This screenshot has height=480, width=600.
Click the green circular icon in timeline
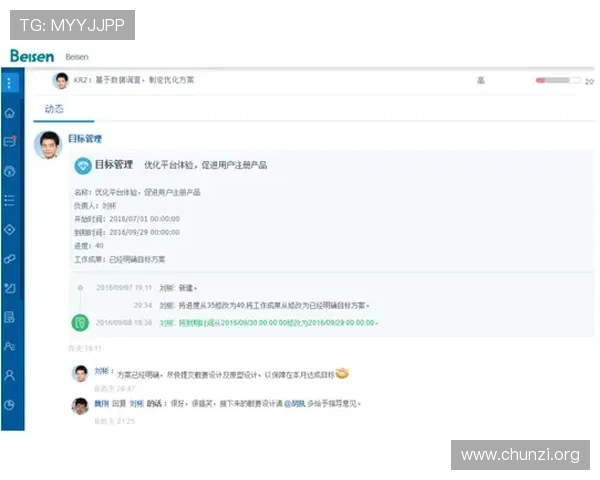80,323
